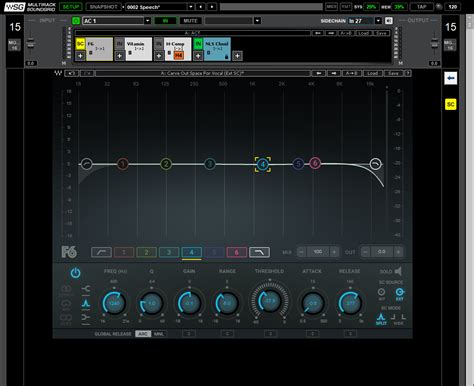Click the band SOLO speaker icon
The width and height of the screenshot is (474, 386).
pos(398,271)
